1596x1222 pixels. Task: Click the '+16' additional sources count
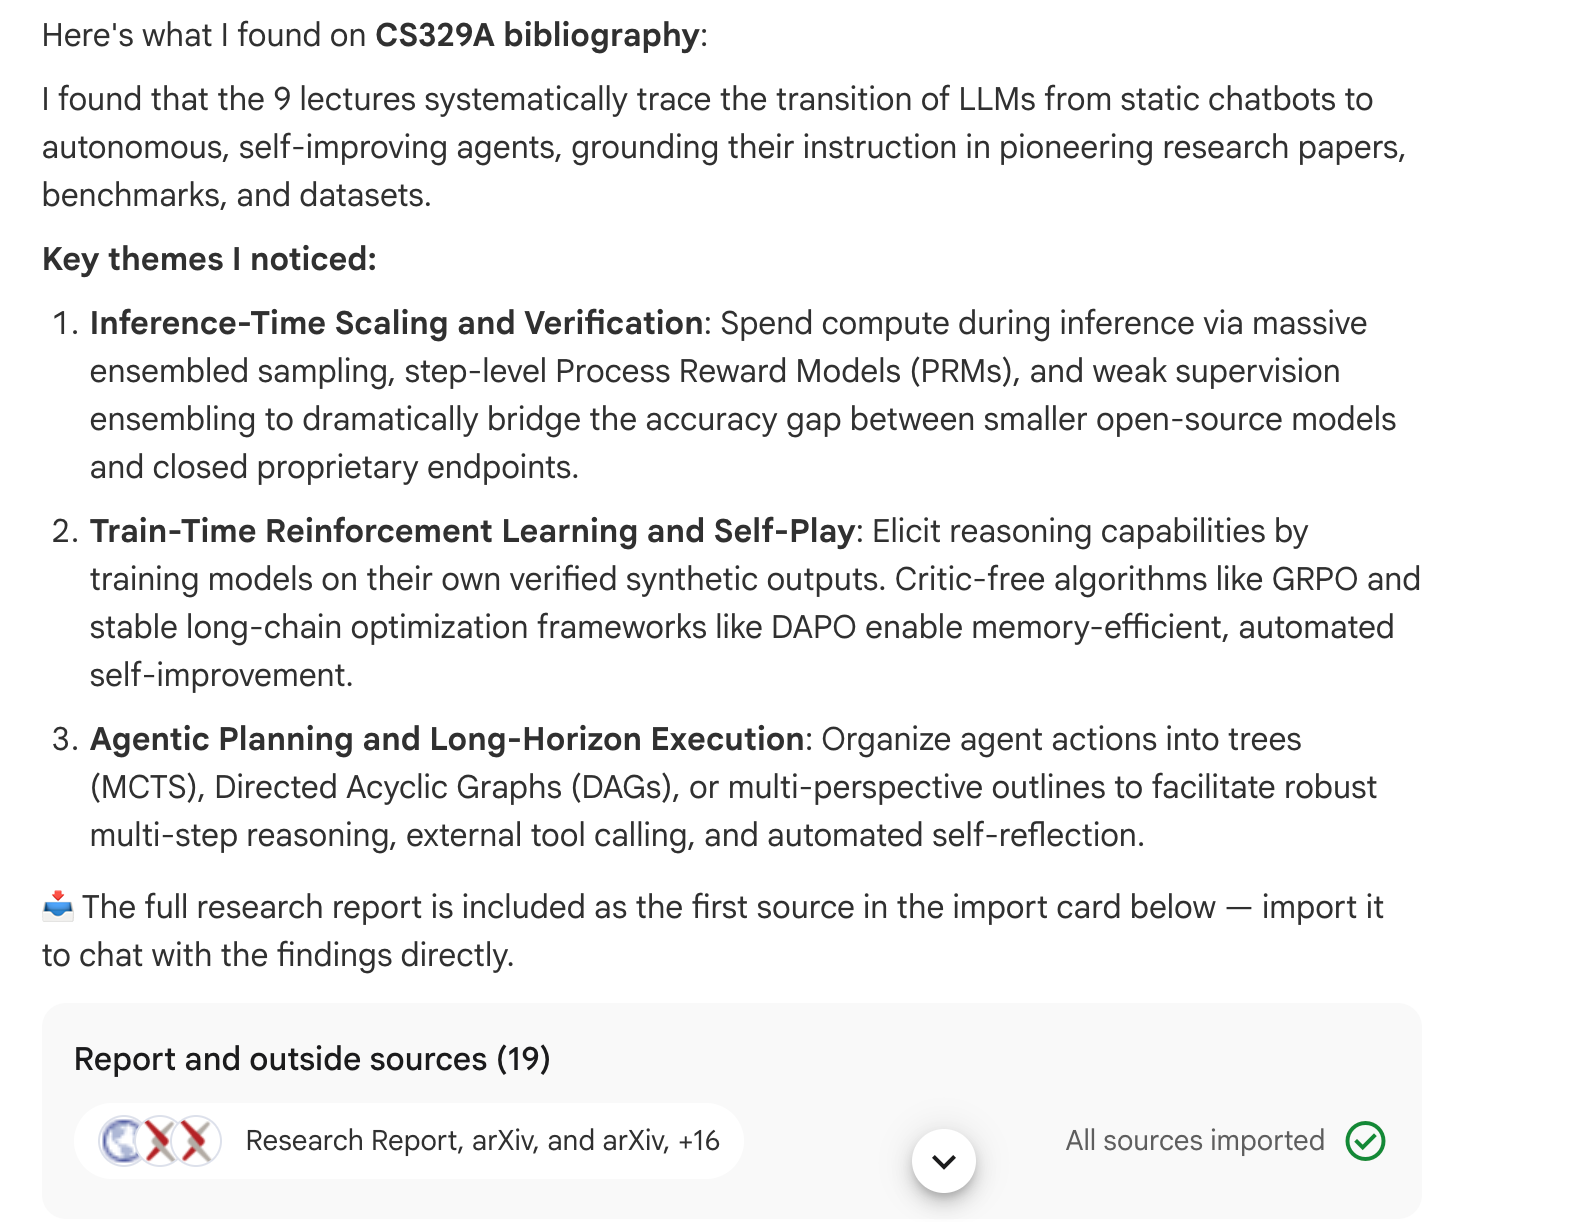click(698, 1141)
